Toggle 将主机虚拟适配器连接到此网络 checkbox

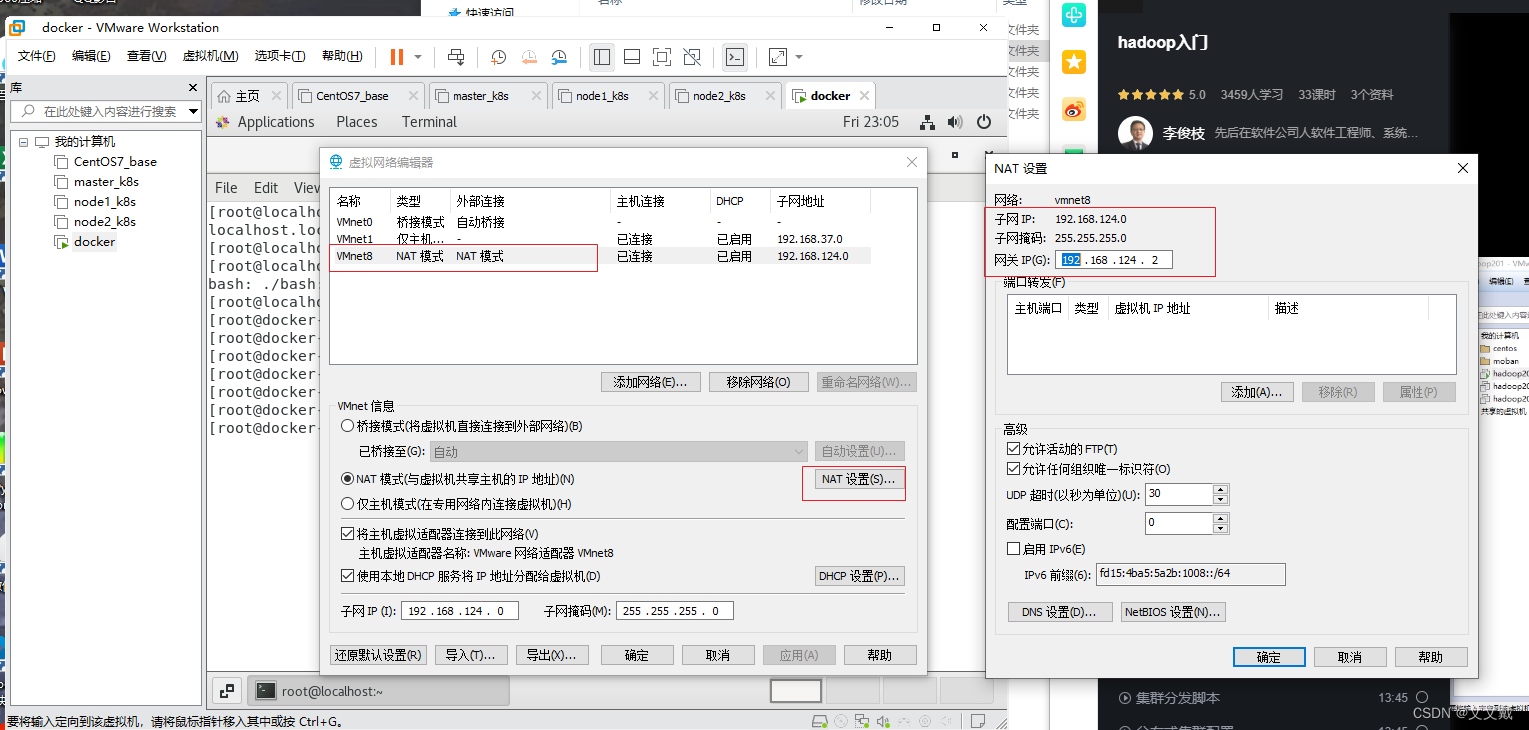347,534
